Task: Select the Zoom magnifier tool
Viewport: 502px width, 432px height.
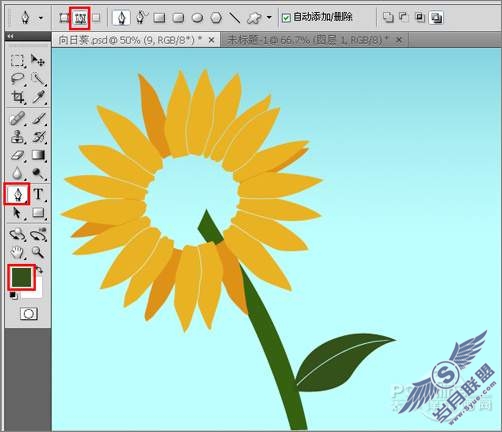Action: click(x=38, y=252)
